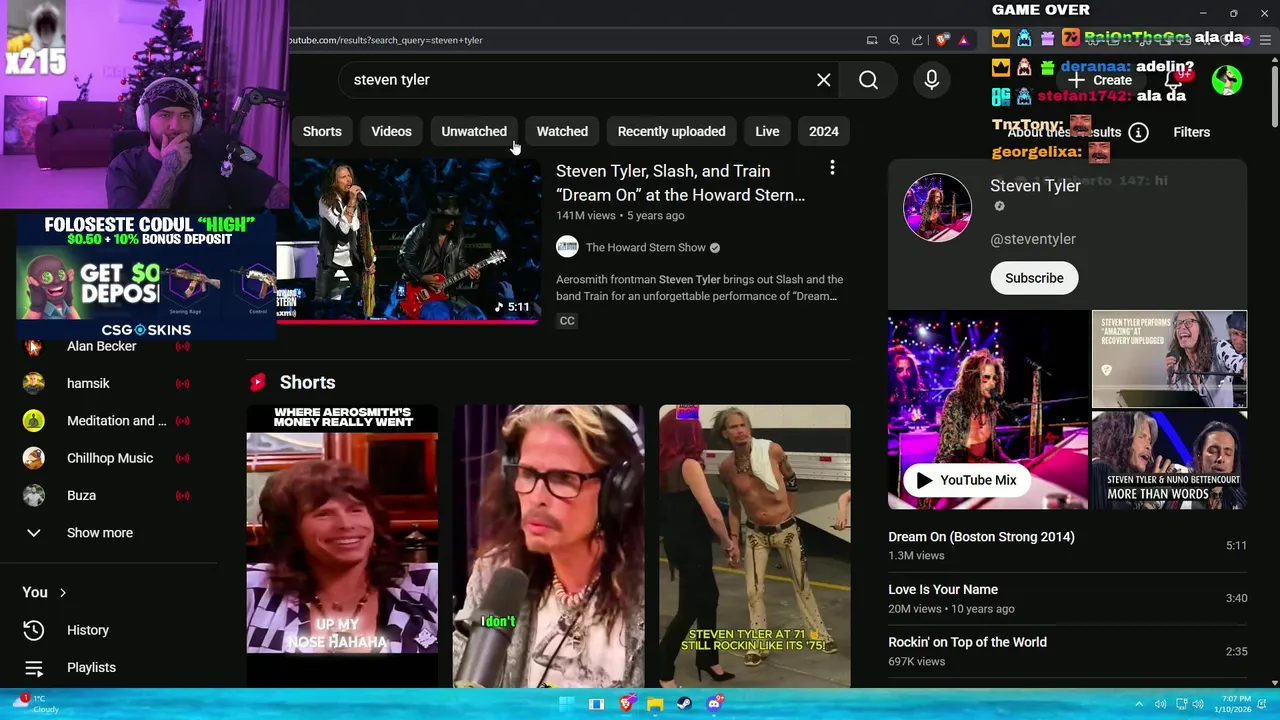
Task: Open the three-dot menu for Dream On video
Action: click(832, 168)
